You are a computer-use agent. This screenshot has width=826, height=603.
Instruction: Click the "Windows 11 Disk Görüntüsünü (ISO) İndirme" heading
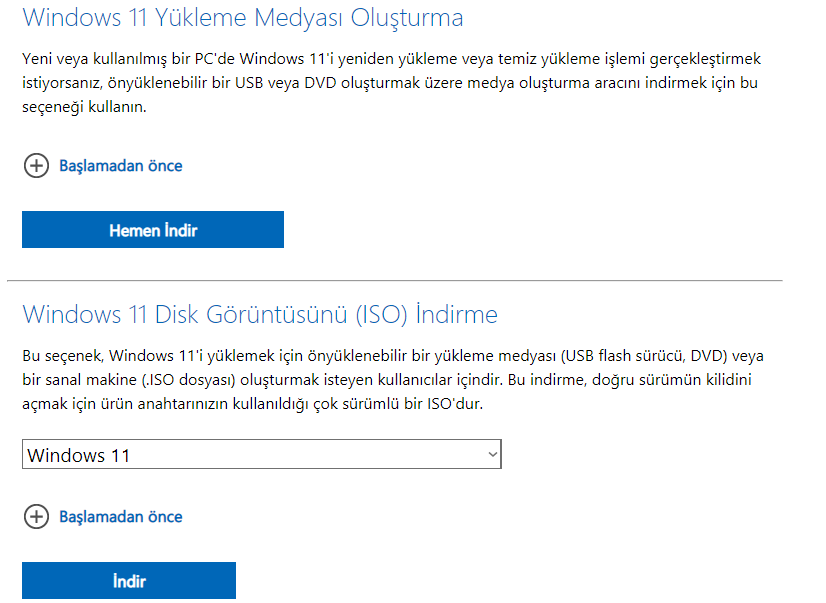pyautogui.click(x=260, y=315)
